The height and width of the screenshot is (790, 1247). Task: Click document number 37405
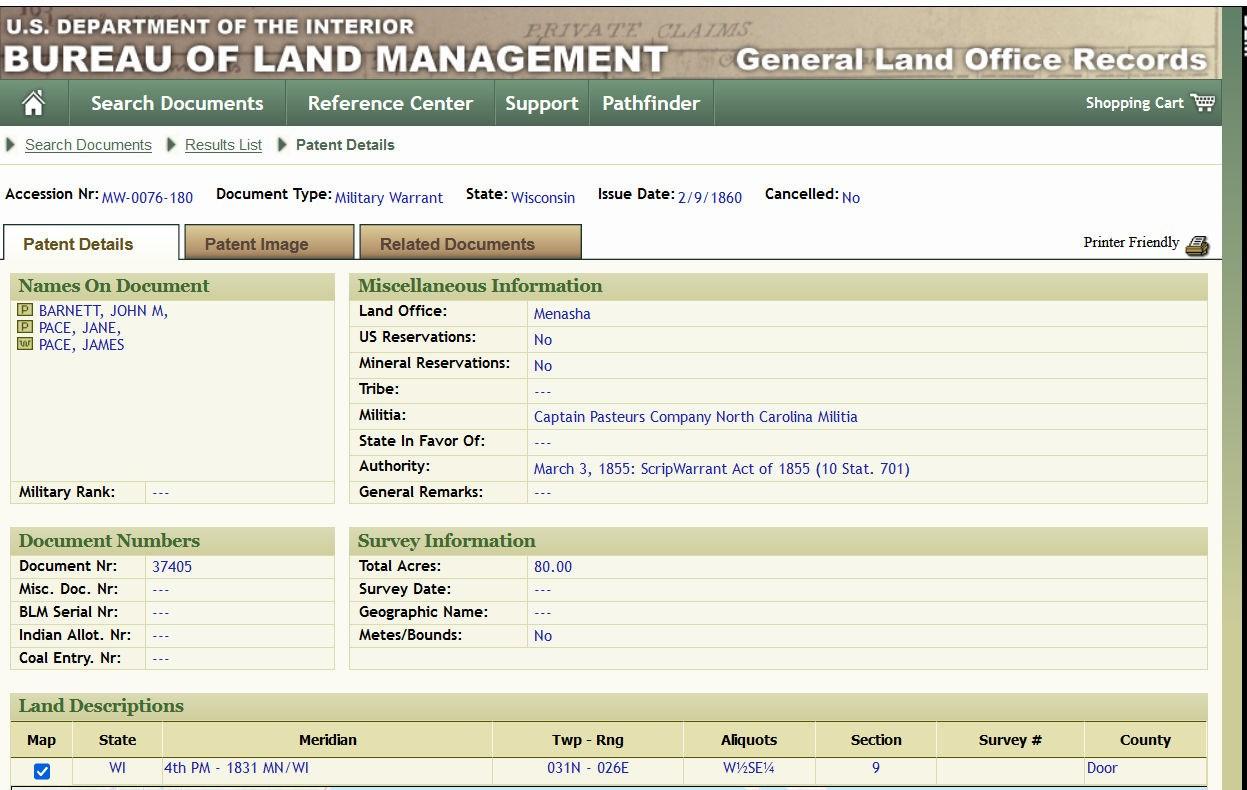pos(172,567)
